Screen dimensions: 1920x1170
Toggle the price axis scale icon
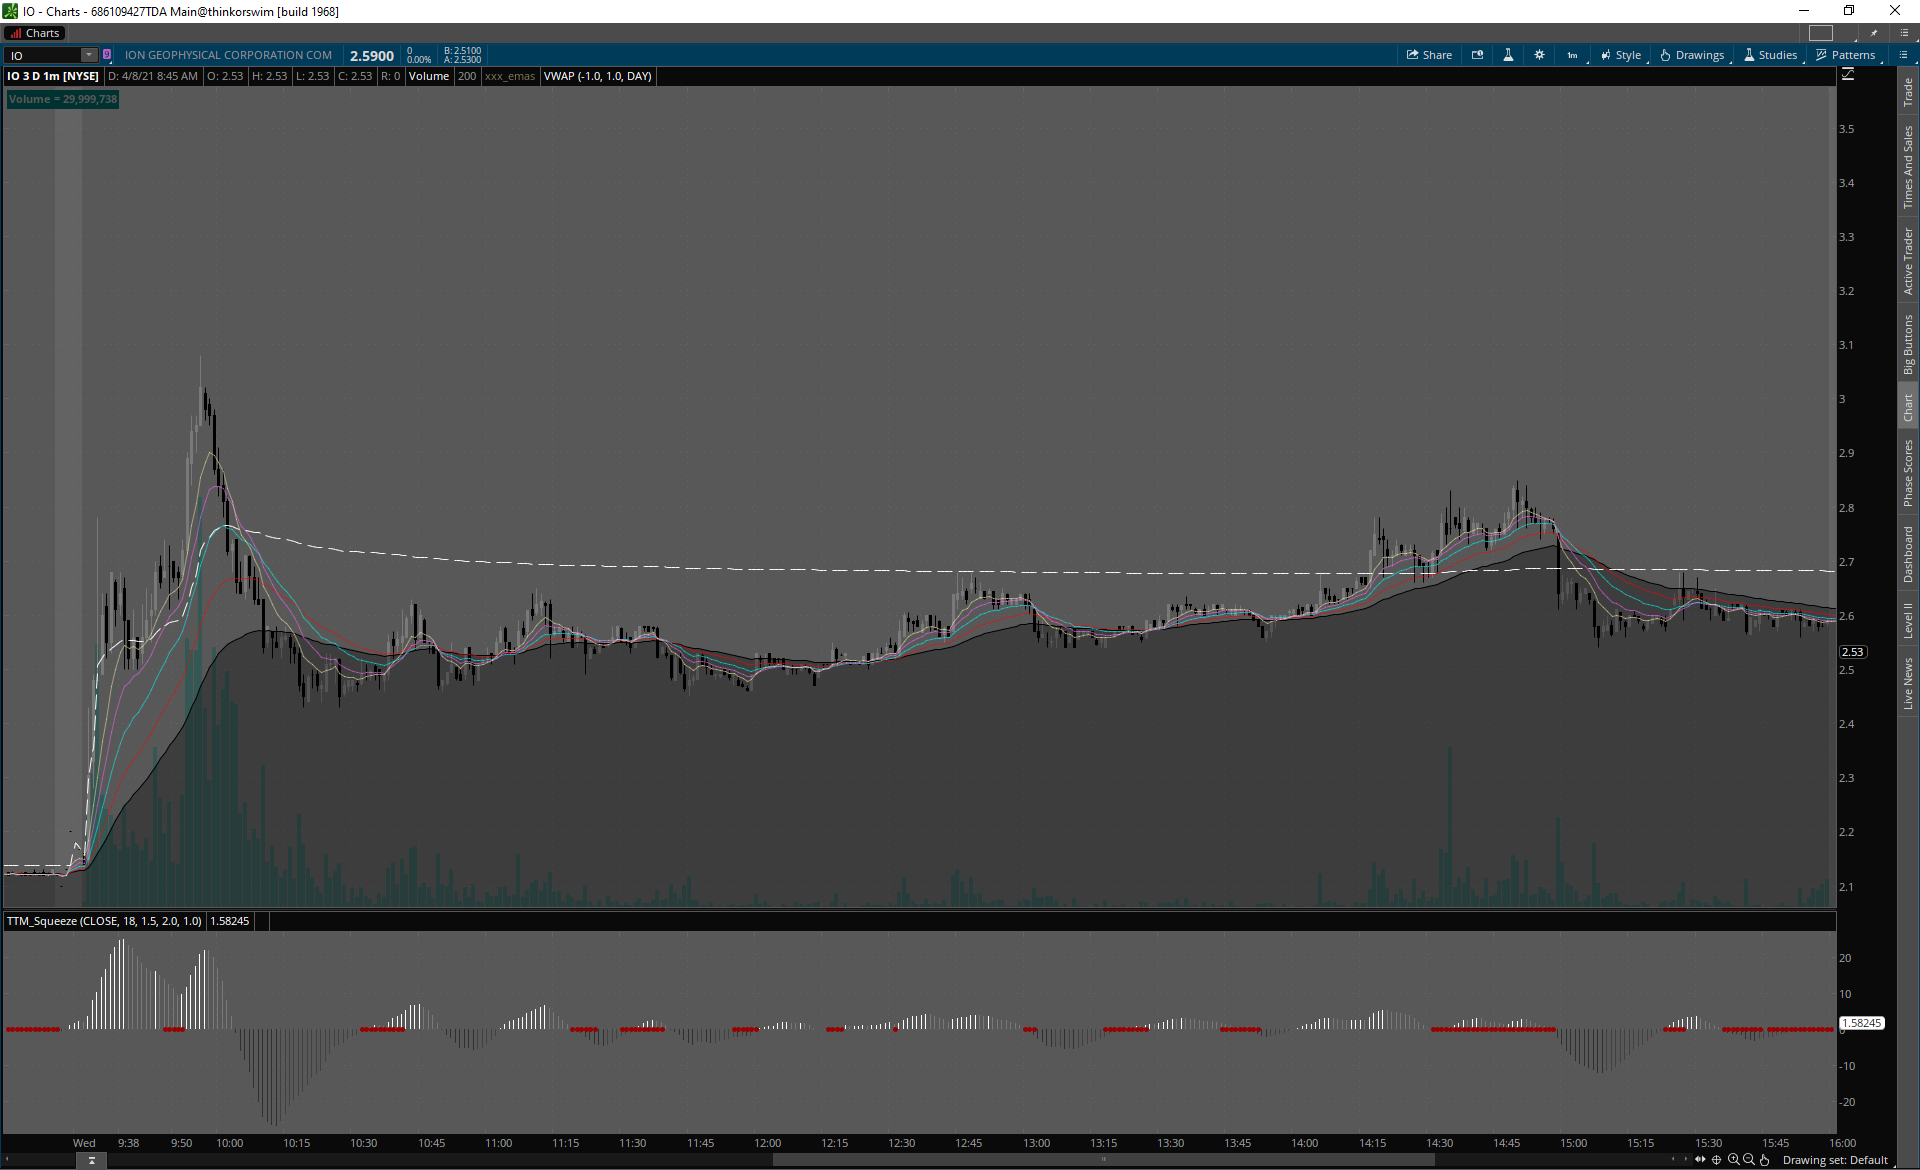[x=1848, y=75]
